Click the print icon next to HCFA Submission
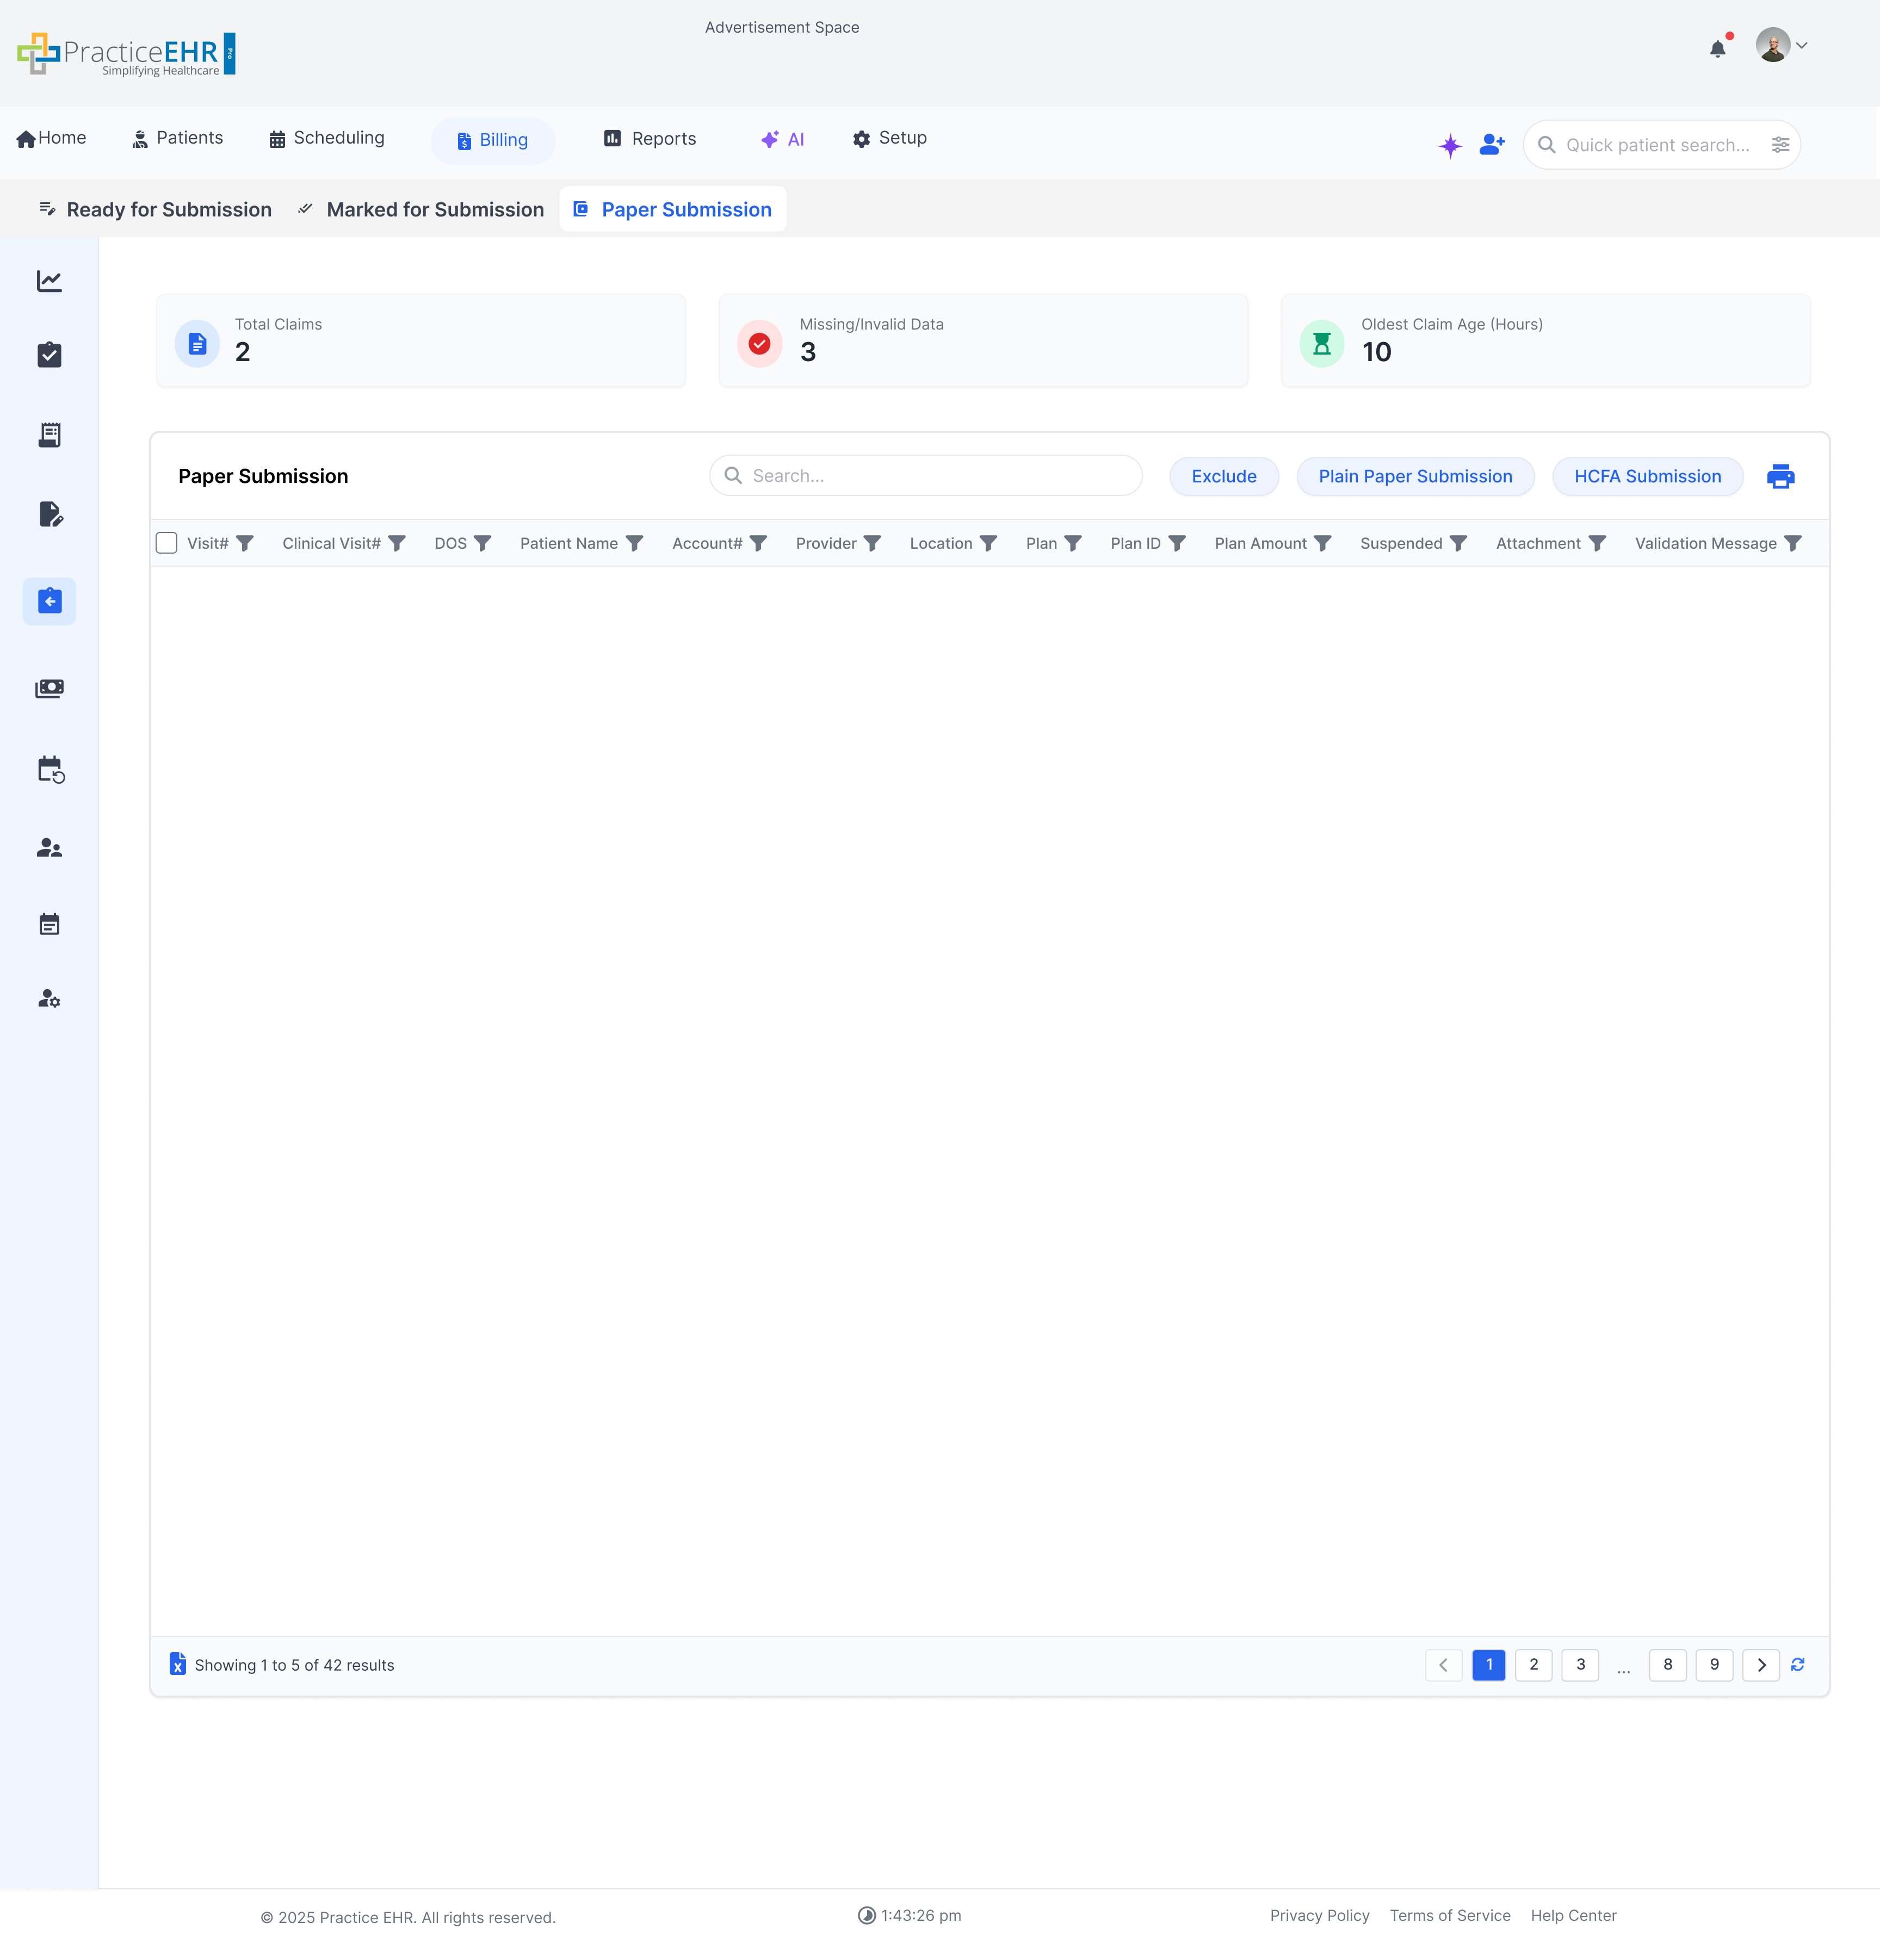1880x1960 pixels. tap(1781, 476)
